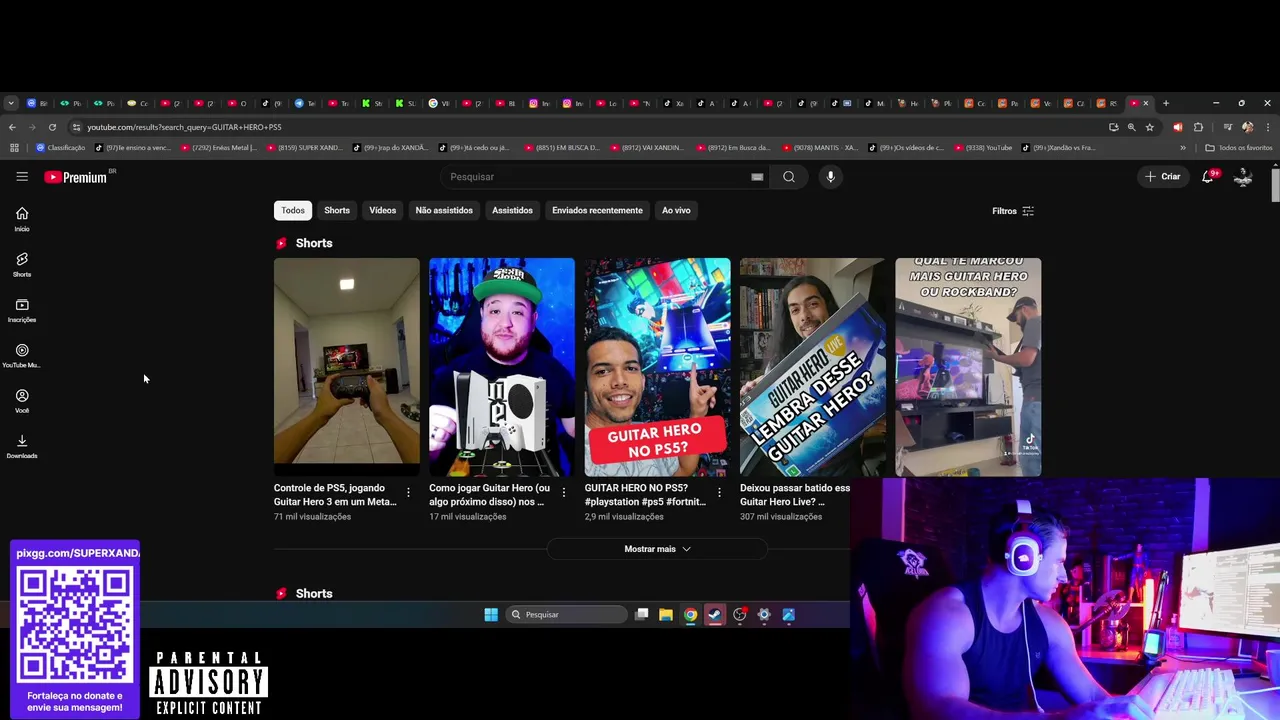Open the Como jogar Guitar Hero short thumbnail
Viewport: 1280px width, 720px height.
pos(502,367)
